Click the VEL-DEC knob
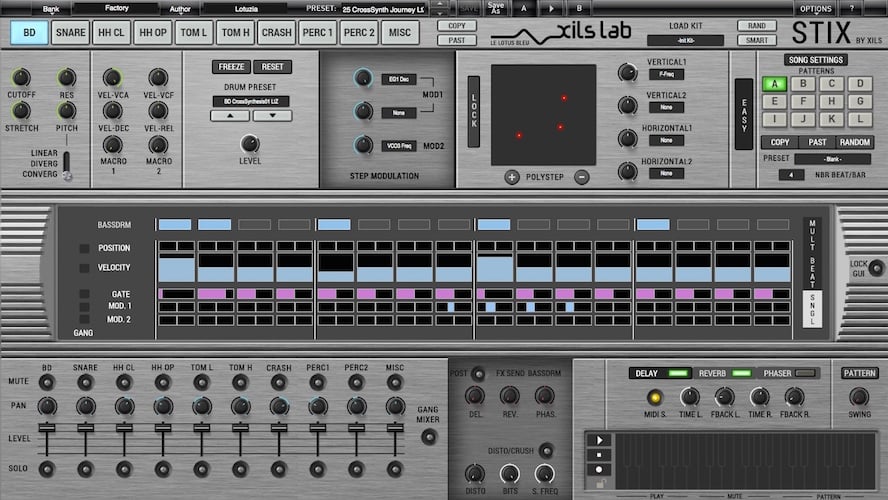 point(112,111)
